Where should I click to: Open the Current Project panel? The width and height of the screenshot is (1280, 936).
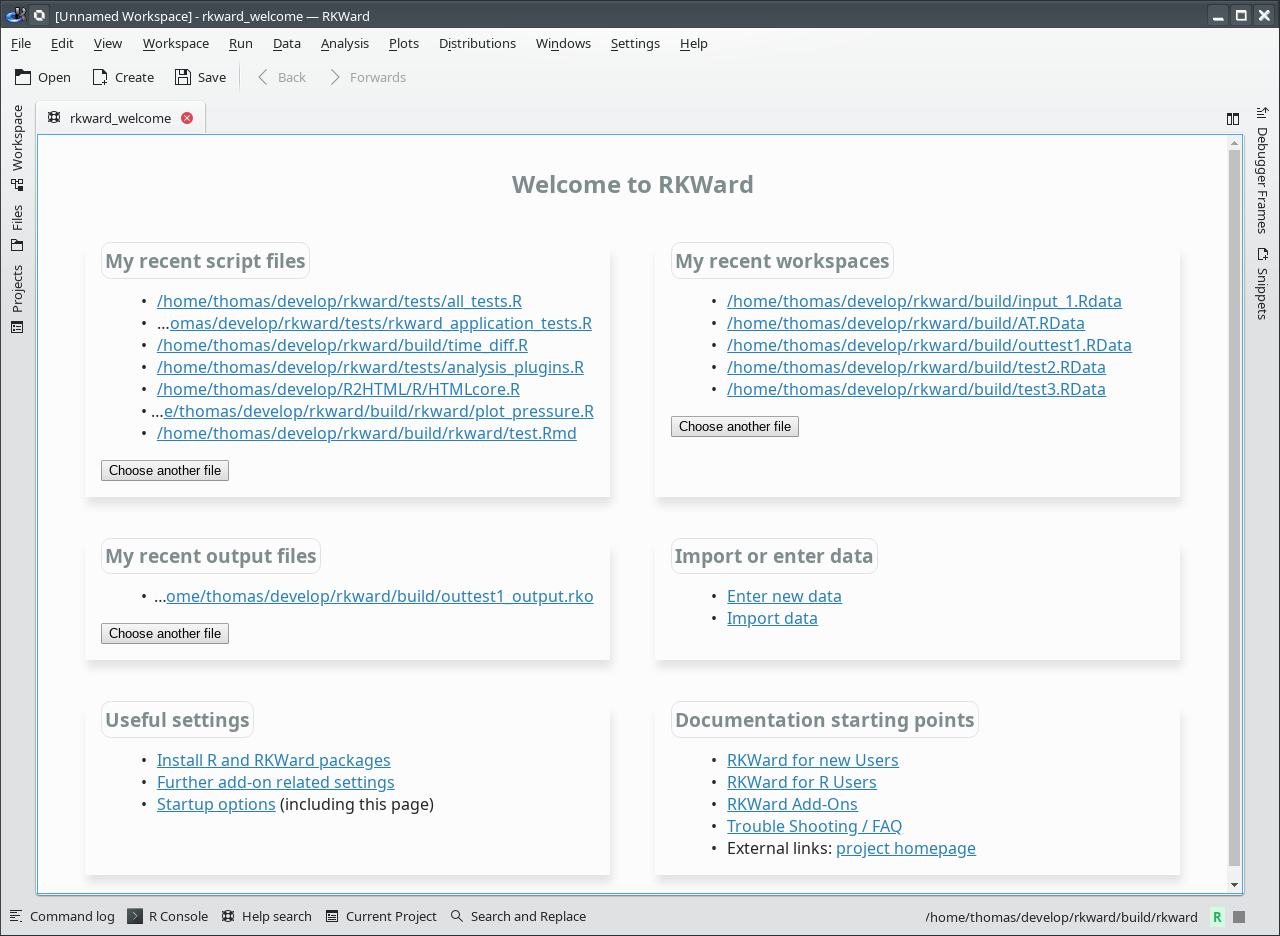[x=381, y=916]
